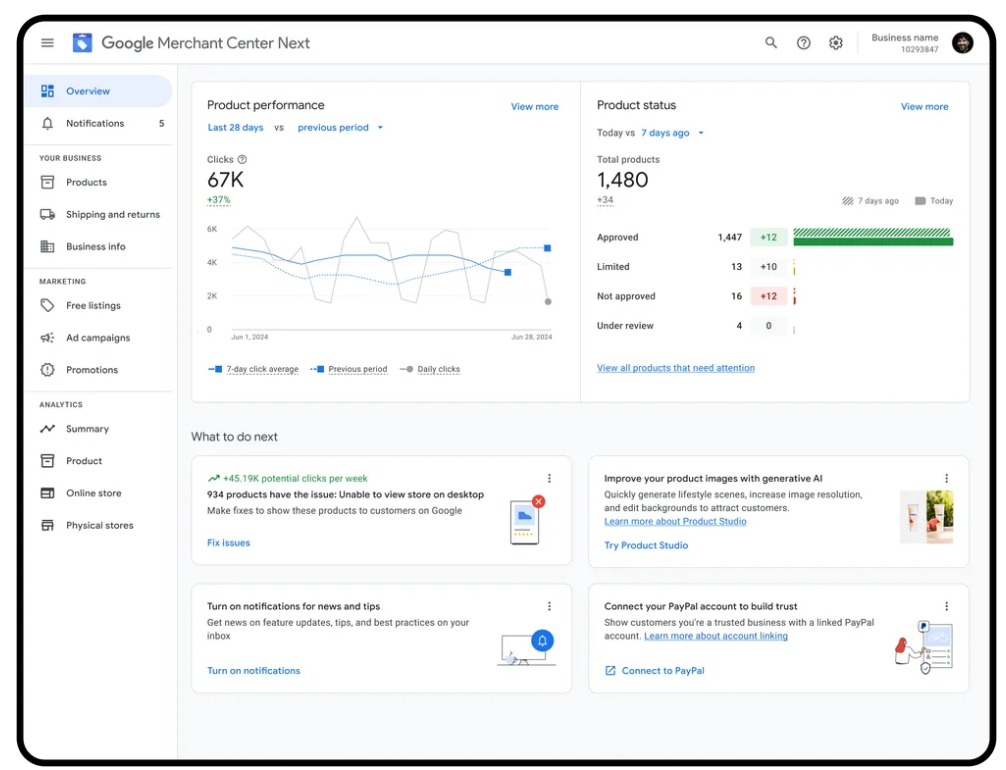
Task: Open the previous period comparison dropdown
Action: [340, 128]
